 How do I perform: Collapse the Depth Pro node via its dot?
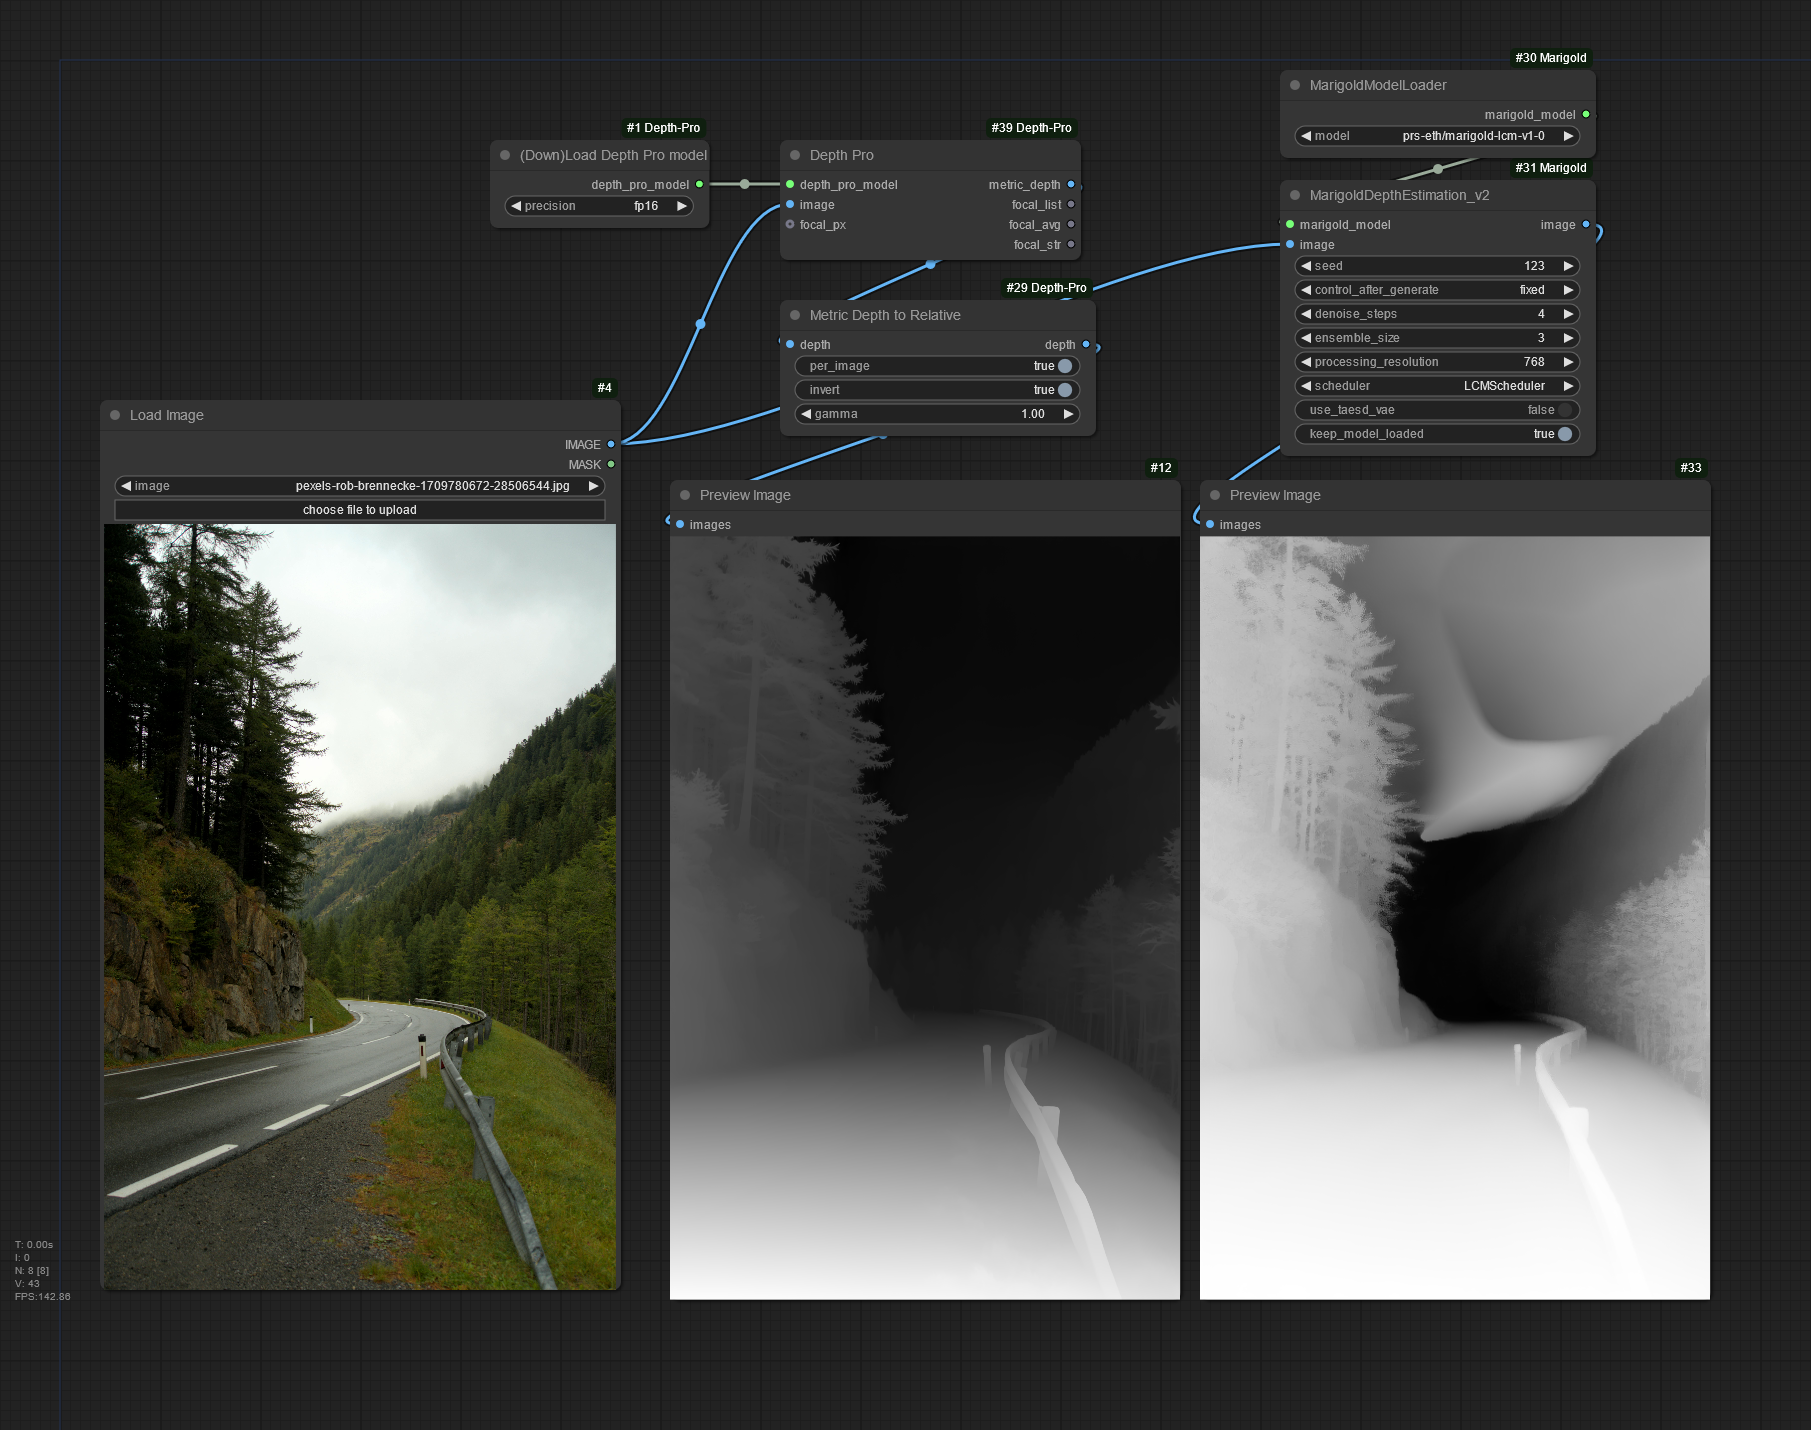coord(795,155)
